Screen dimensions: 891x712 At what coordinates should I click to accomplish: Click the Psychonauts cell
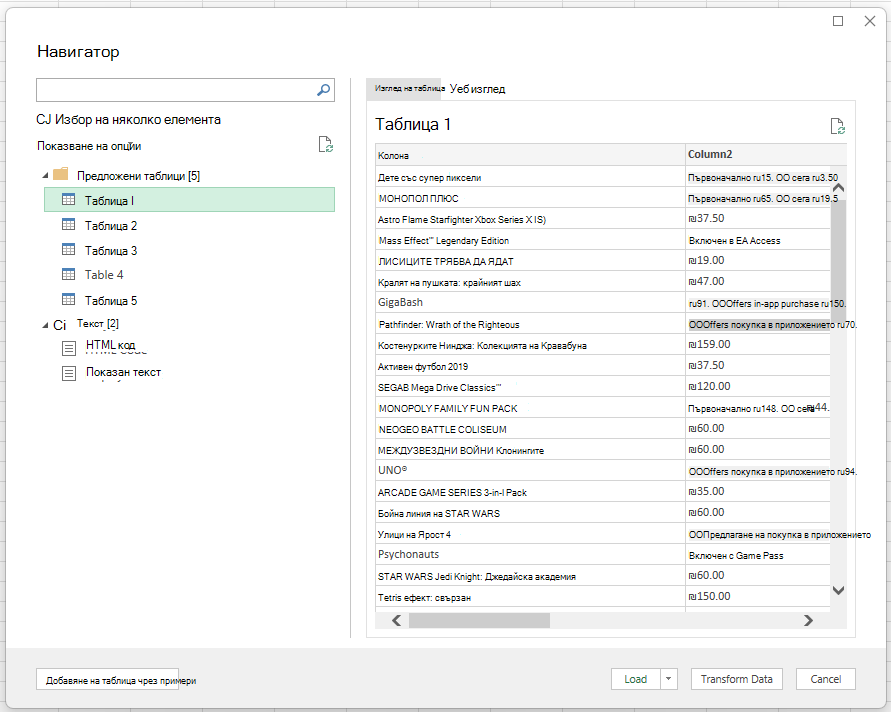530,555
